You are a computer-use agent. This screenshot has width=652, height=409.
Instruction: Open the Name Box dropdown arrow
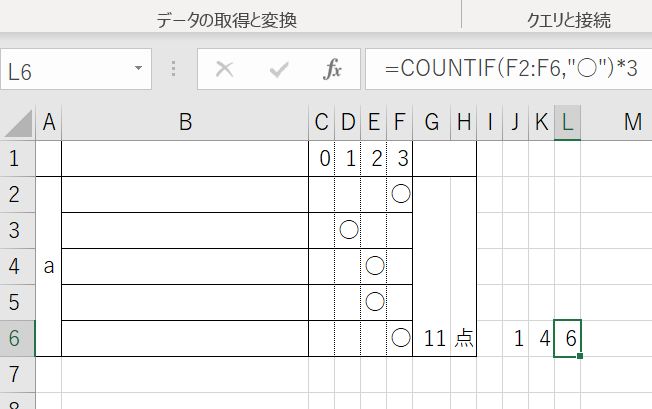click(138, 68)
